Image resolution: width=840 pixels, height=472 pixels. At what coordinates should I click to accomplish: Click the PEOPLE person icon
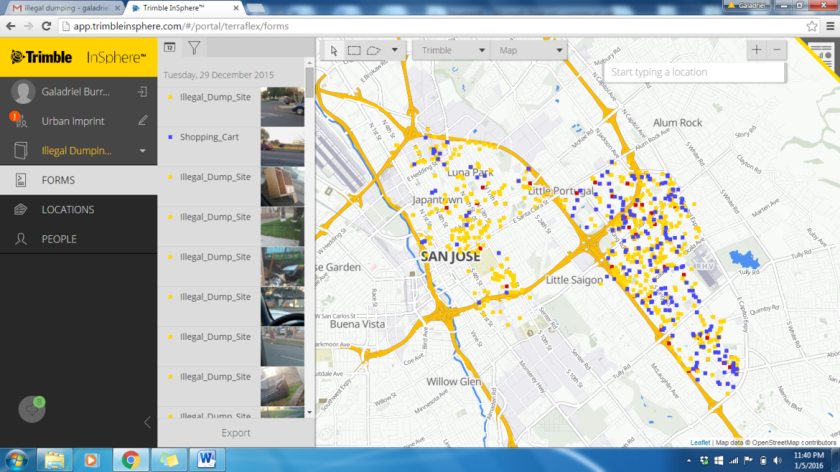21,239
